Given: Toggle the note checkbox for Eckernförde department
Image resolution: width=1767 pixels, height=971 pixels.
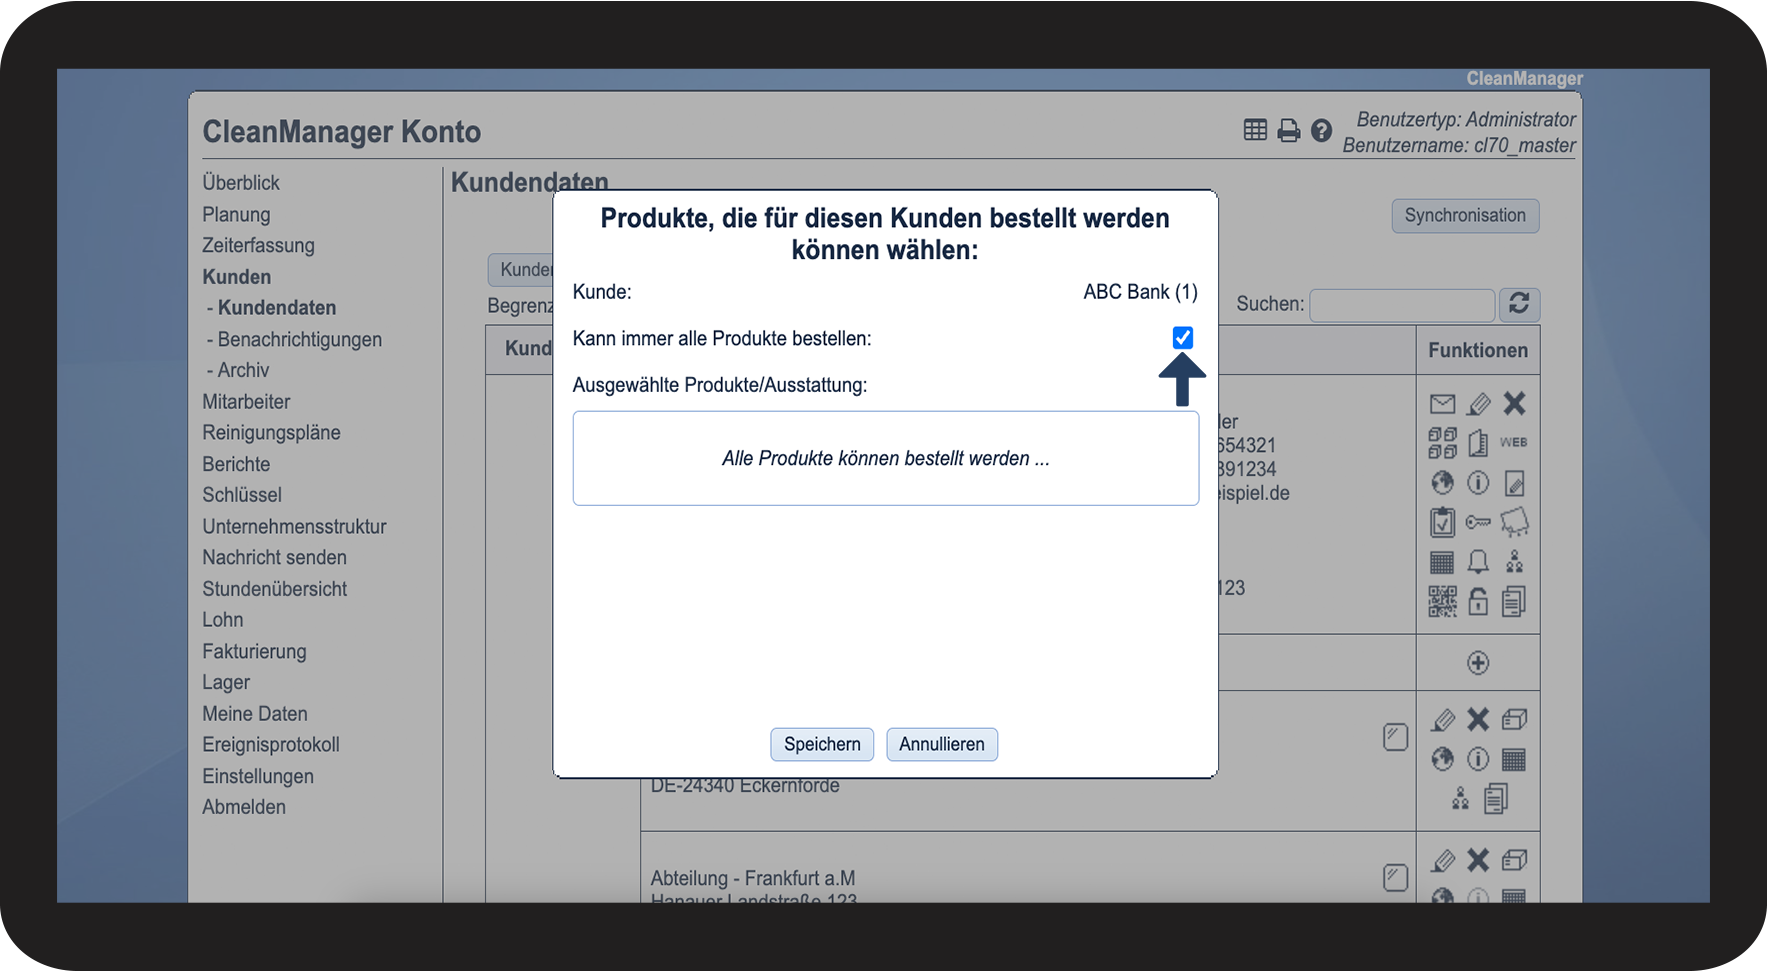Looking at the screenshot, I should [1395, 737].
